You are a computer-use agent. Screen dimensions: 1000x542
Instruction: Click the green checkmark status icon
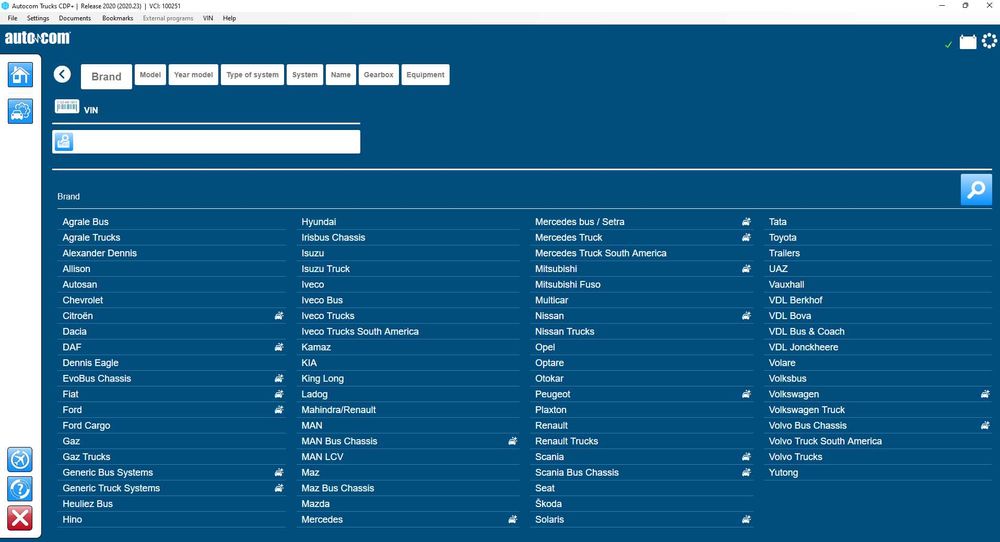(x=948, y=44)
